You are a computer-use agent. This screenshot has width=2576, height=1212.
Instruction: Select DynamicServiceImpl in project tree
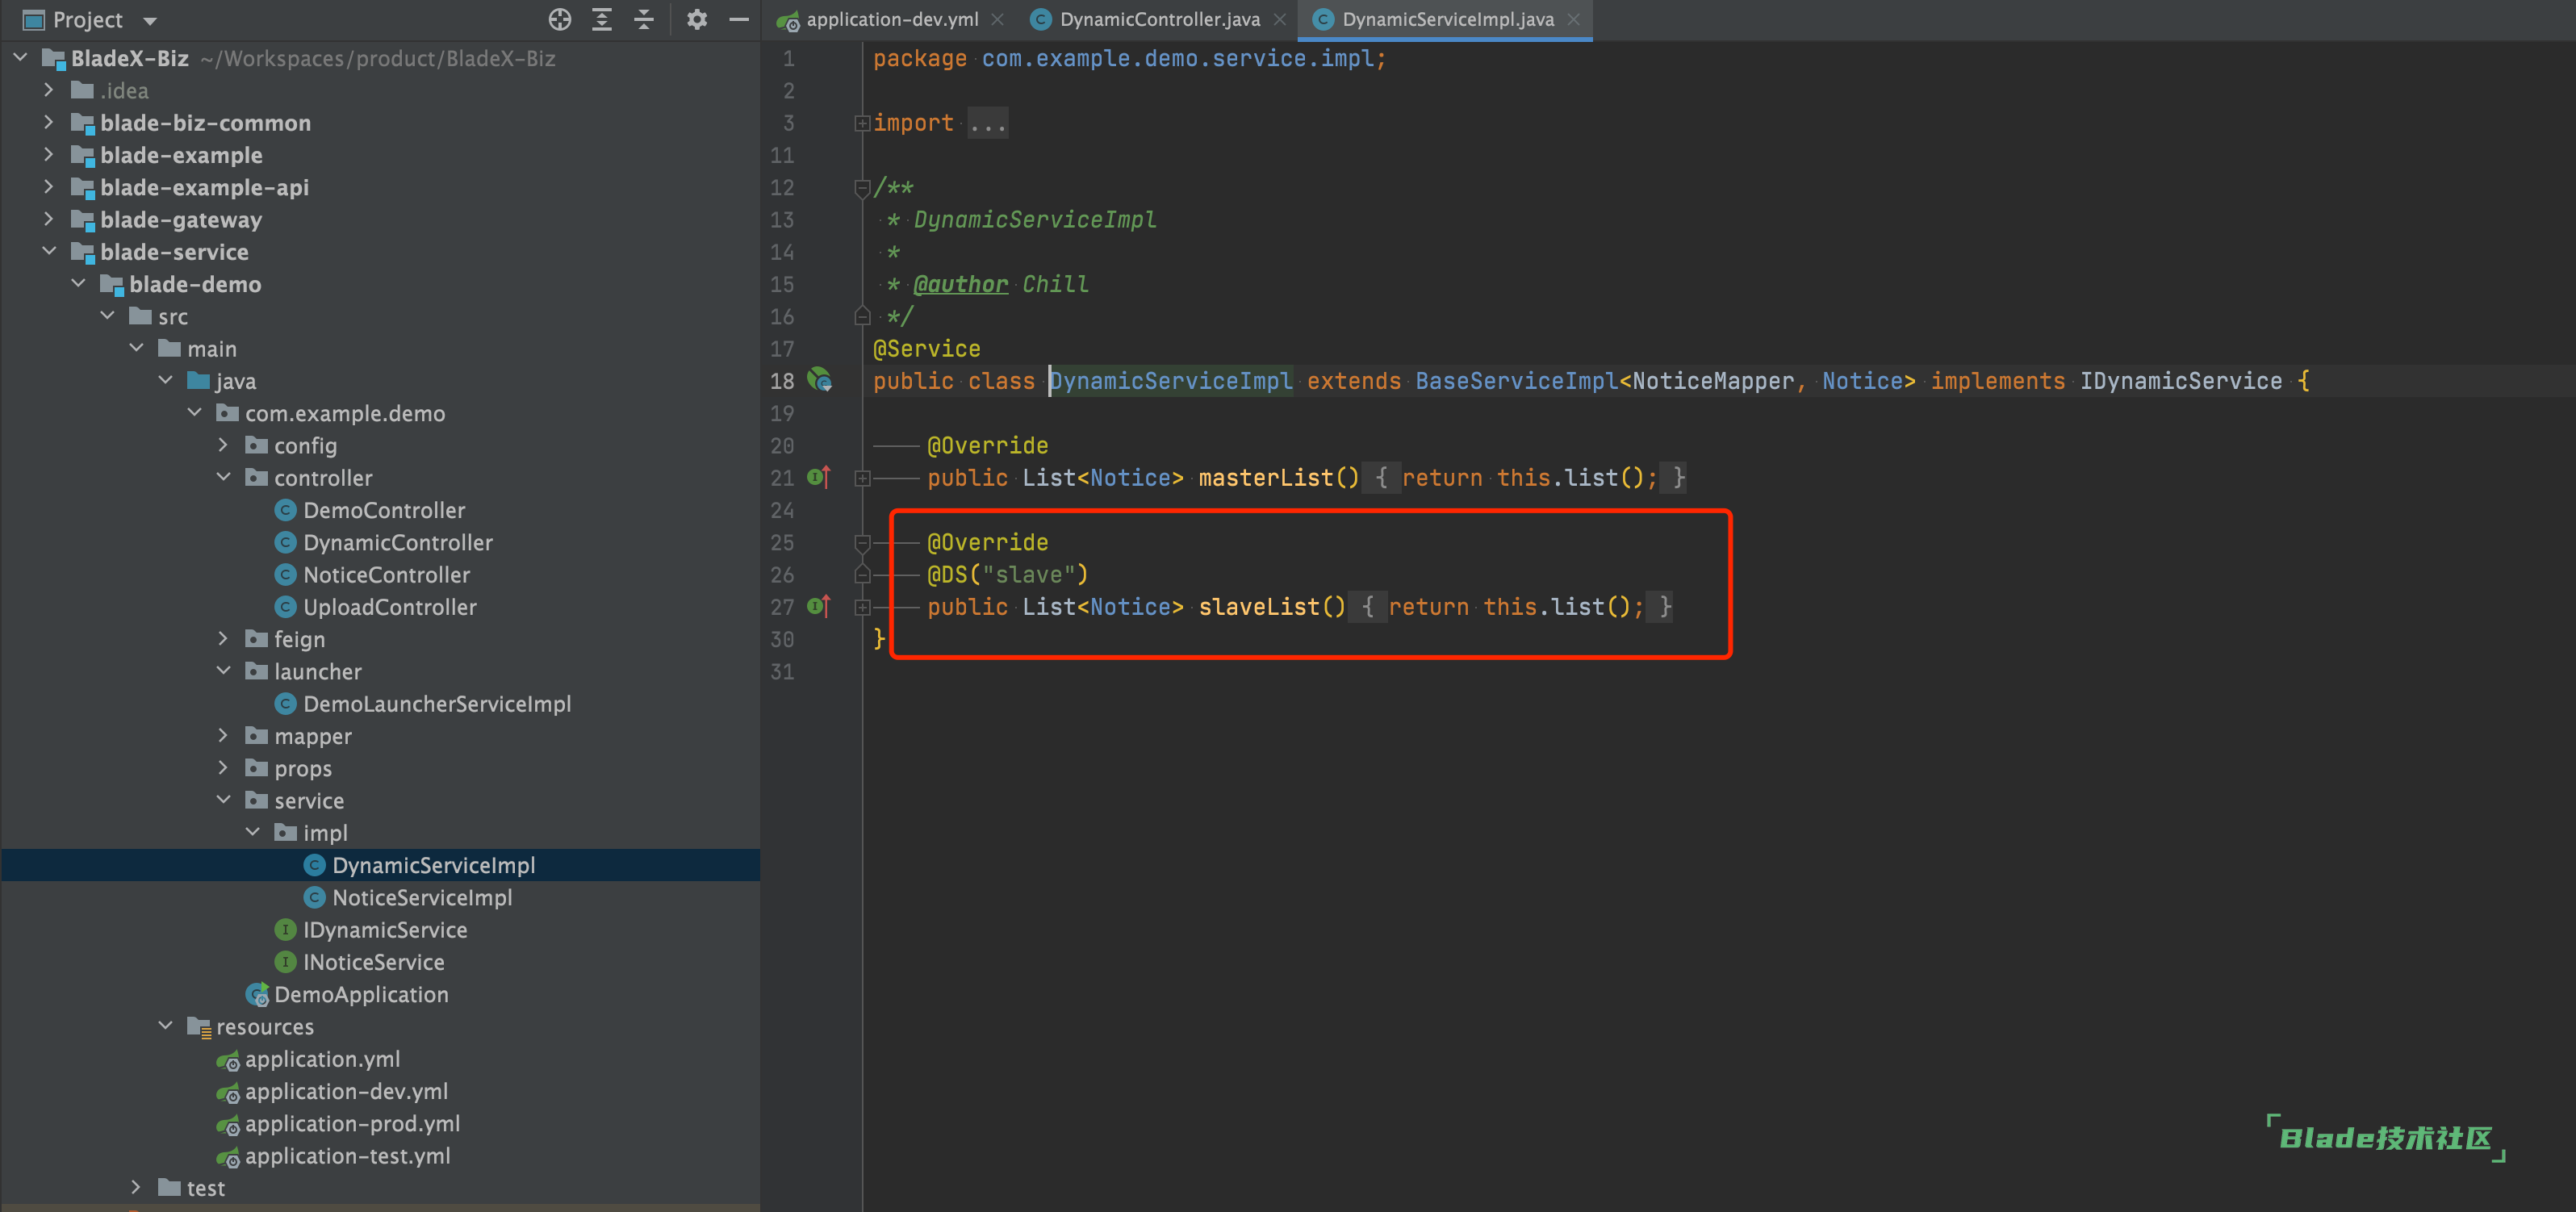pos(433,865)
